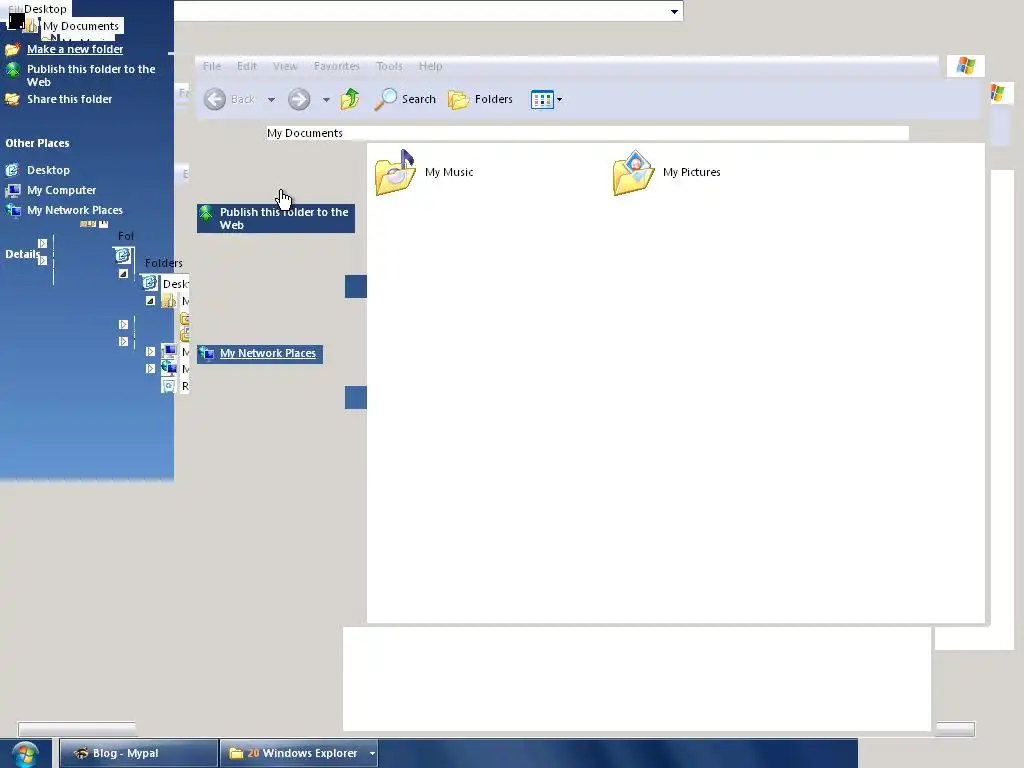Toggle the Folders pane toolbar button
1024x768 pixels.
481,99
